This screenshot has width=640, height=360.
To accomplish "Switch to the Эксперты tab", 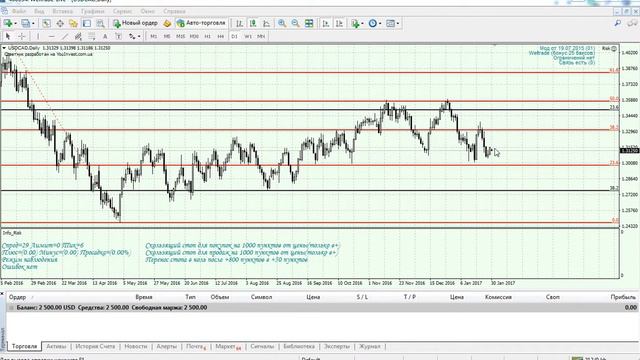I will click(x=337, y=346).
